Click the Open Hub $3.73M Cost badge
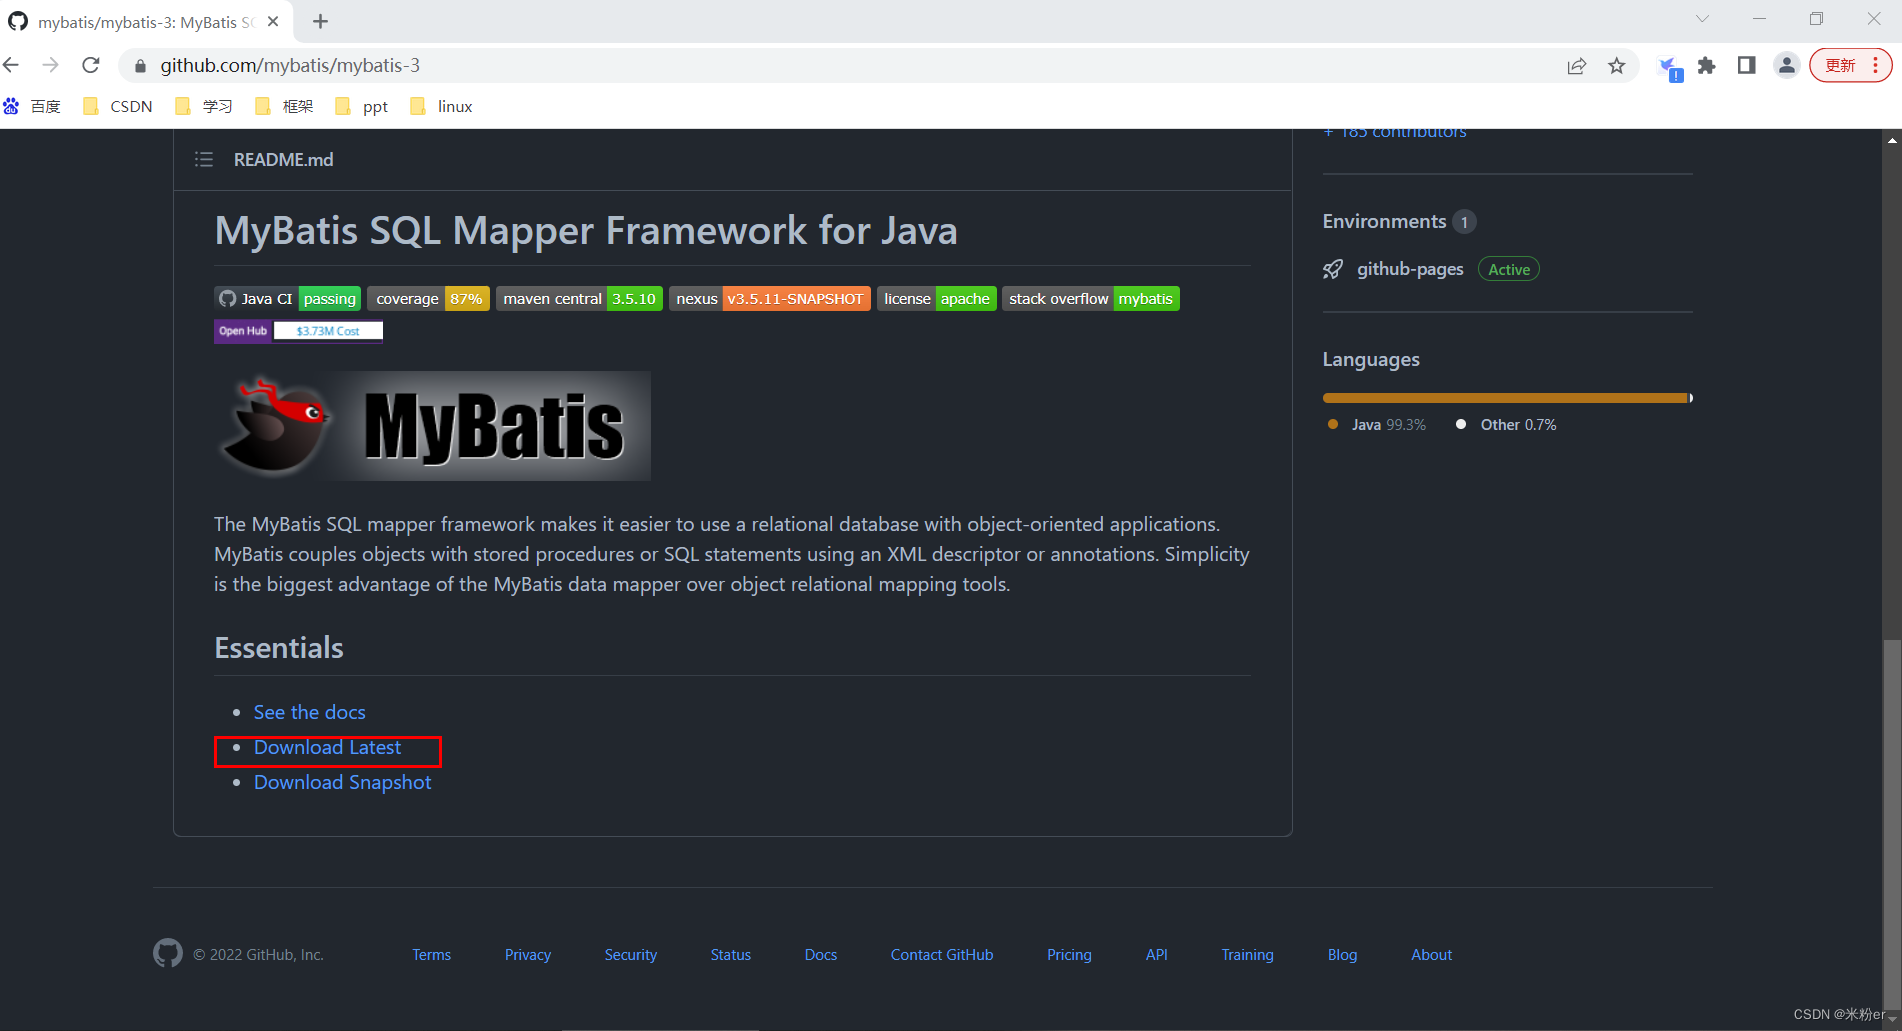The image size is (1902, 1031). (x=299, y=331)
